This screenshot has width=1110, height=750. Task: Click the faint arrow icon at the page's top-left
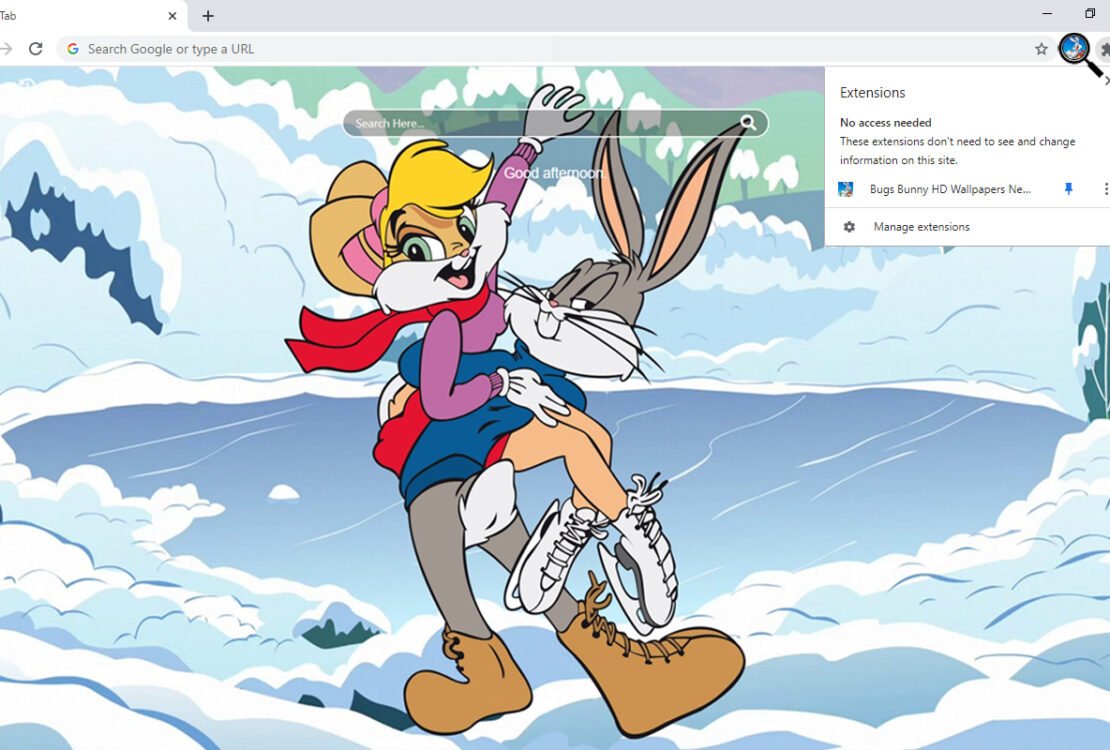[27, 84]
